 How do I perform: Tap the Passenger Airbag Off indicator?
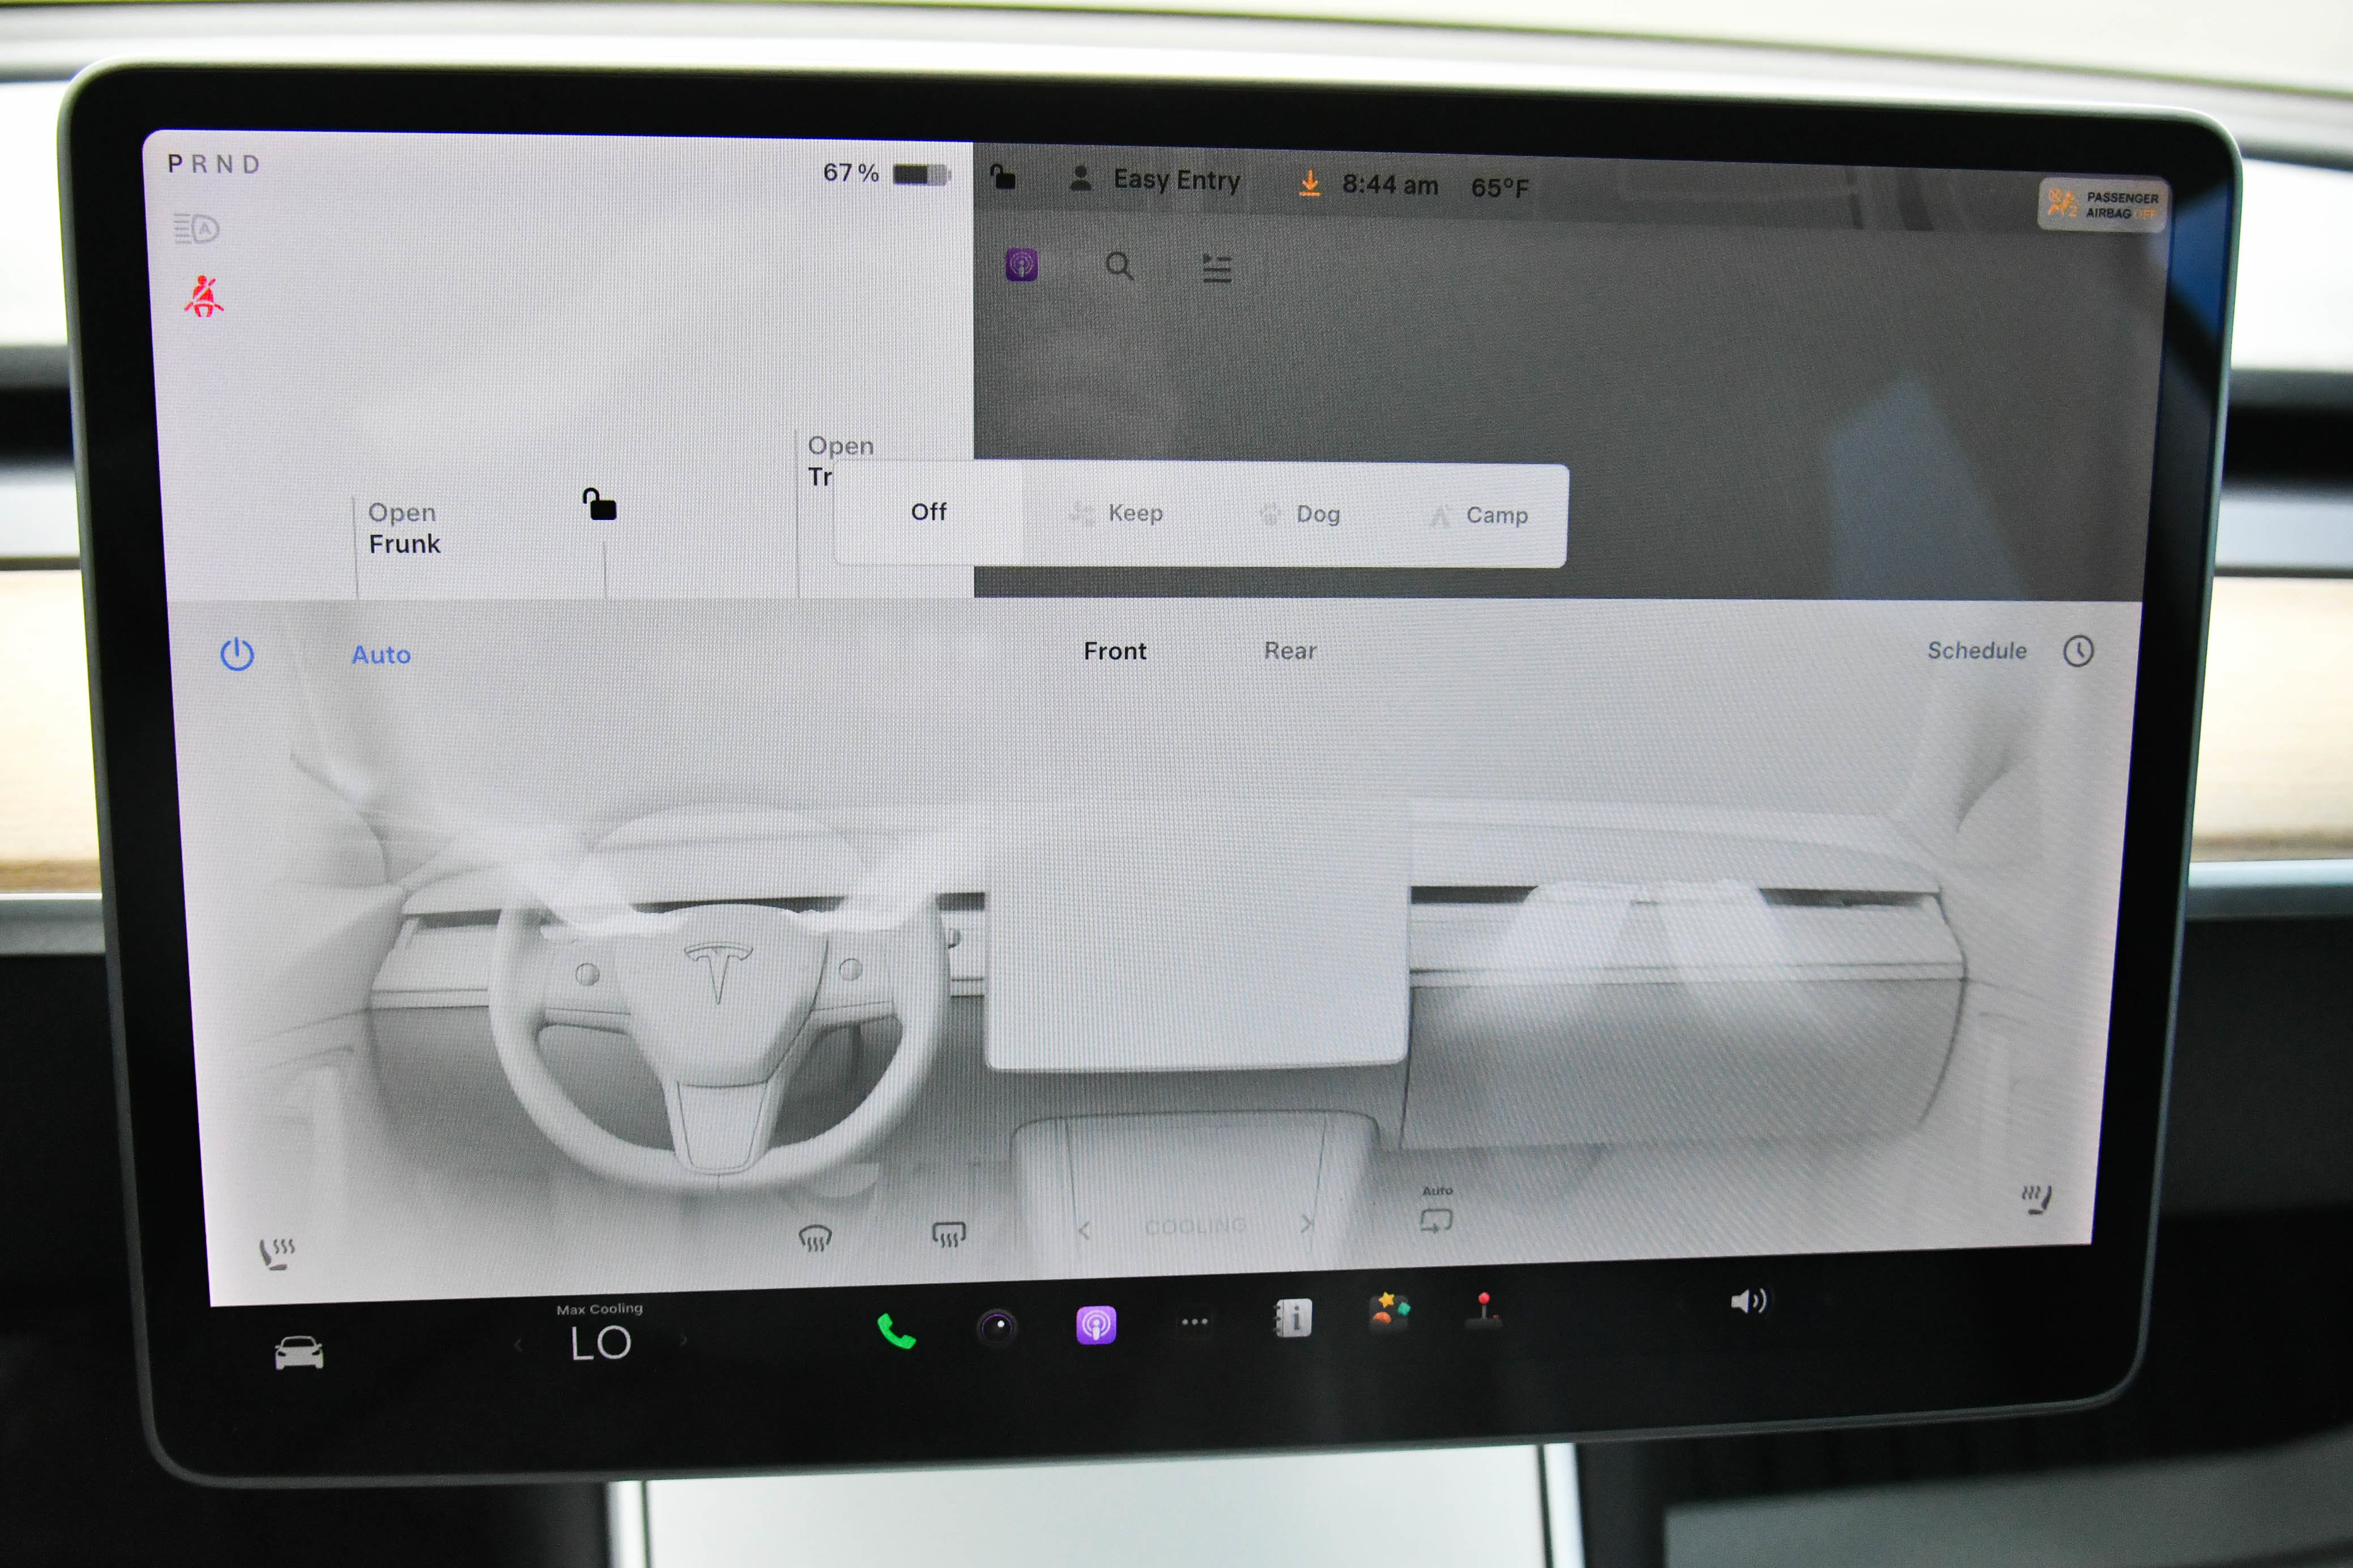(2103, 205)
